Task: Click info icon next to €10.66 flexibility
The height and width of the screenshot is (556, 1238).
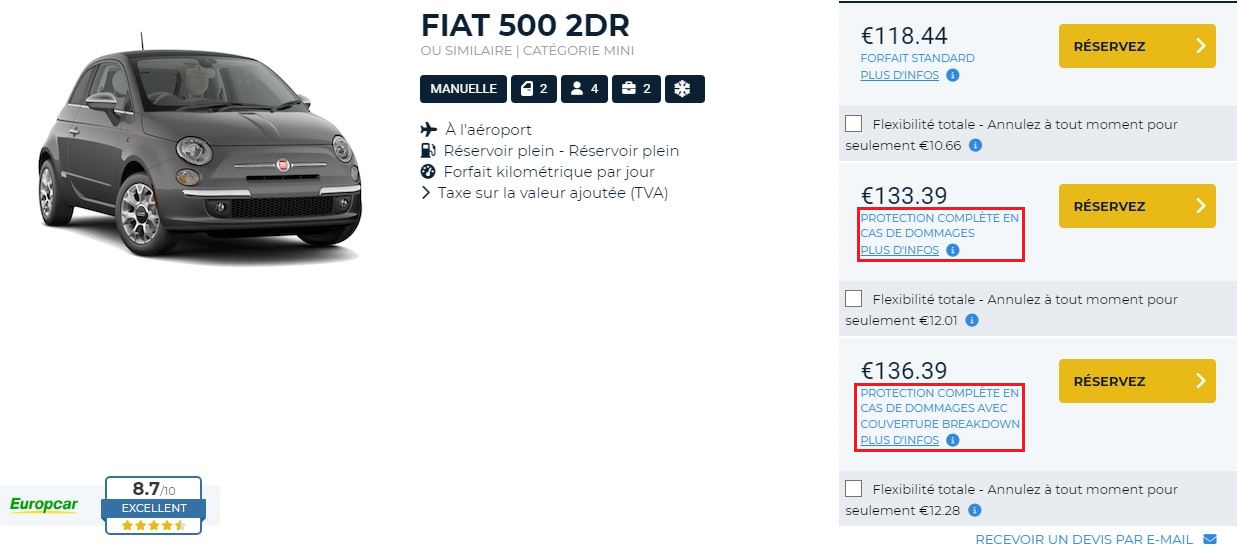Action: [976, 146]
